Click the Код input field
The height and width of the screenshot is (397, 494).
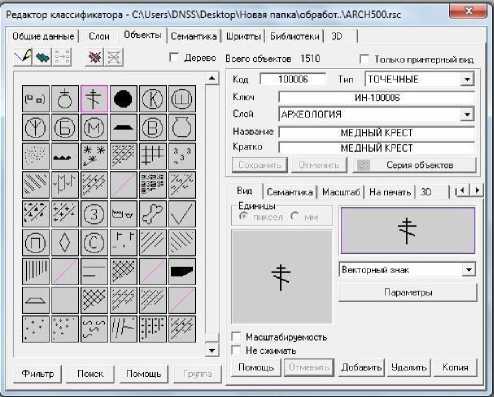click(x=293, y=79)
